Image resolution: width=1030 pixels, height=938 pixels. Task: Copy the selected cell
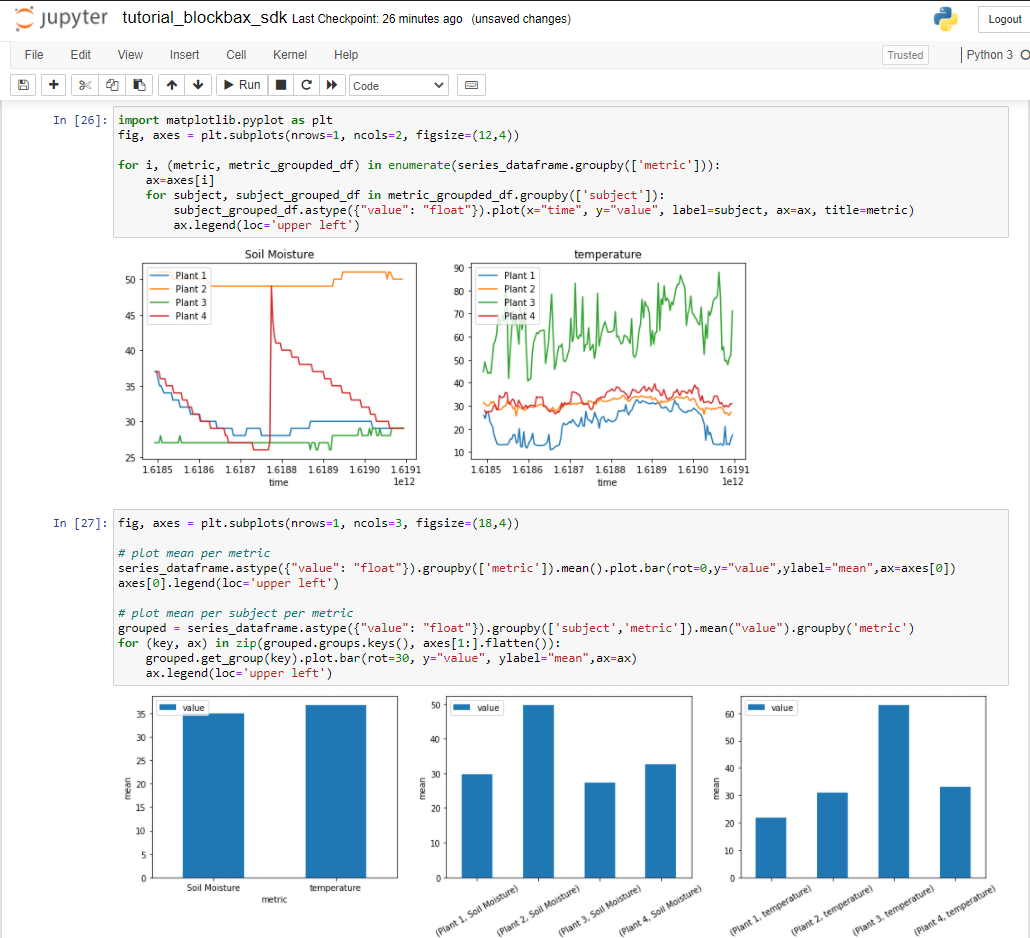(112, 84)
